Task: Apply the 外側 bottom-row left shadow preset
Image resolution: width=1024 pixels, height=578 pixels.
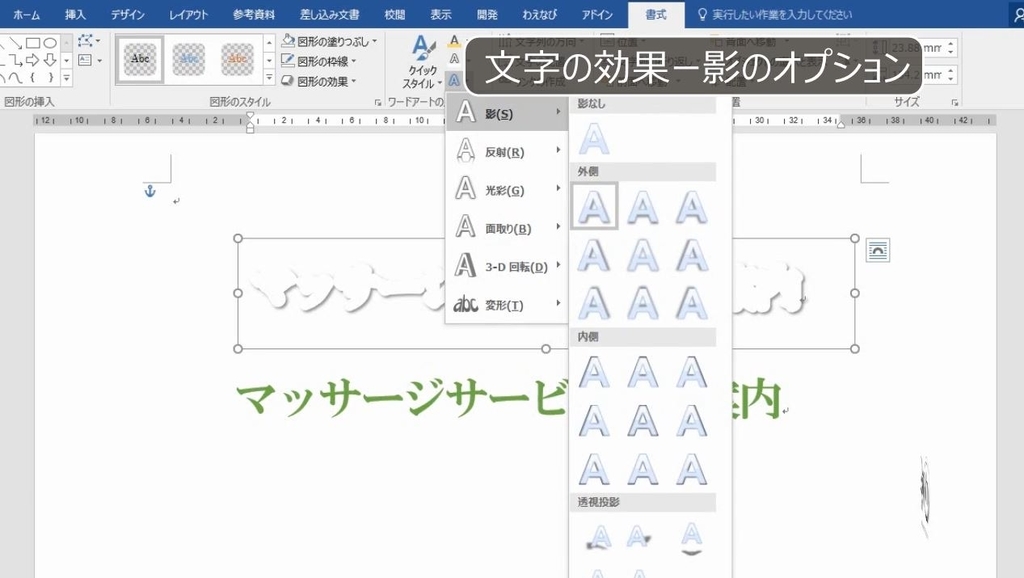Action: [x=594, y=303]
